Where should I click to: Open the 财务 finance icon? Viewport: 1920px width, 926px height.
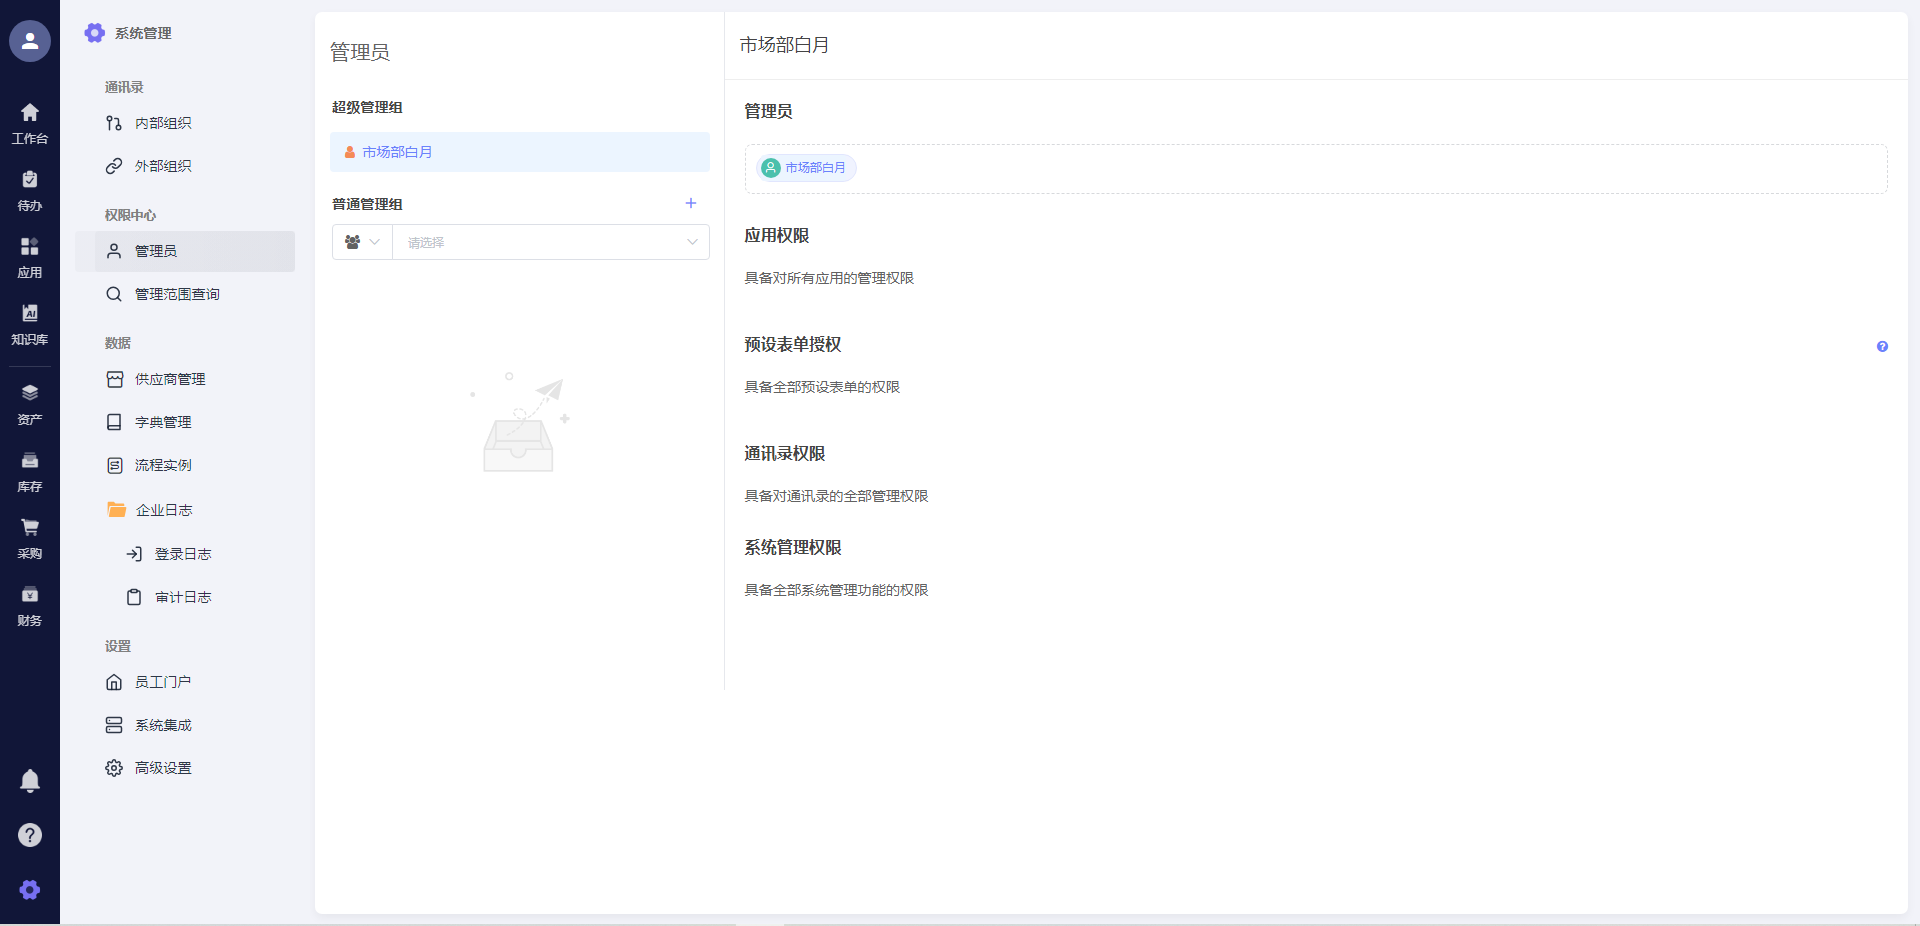click(30, 595)
